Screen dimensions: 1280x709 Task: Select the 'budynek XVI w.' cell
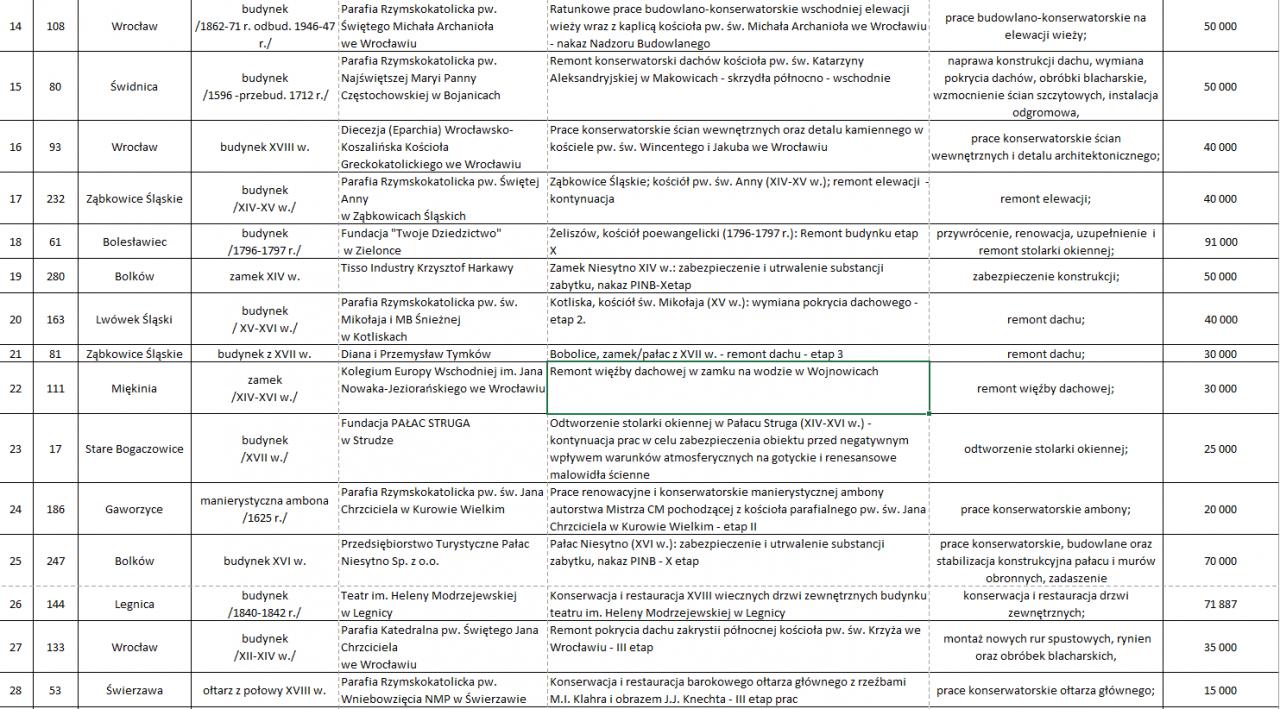[x=265, y=561]
